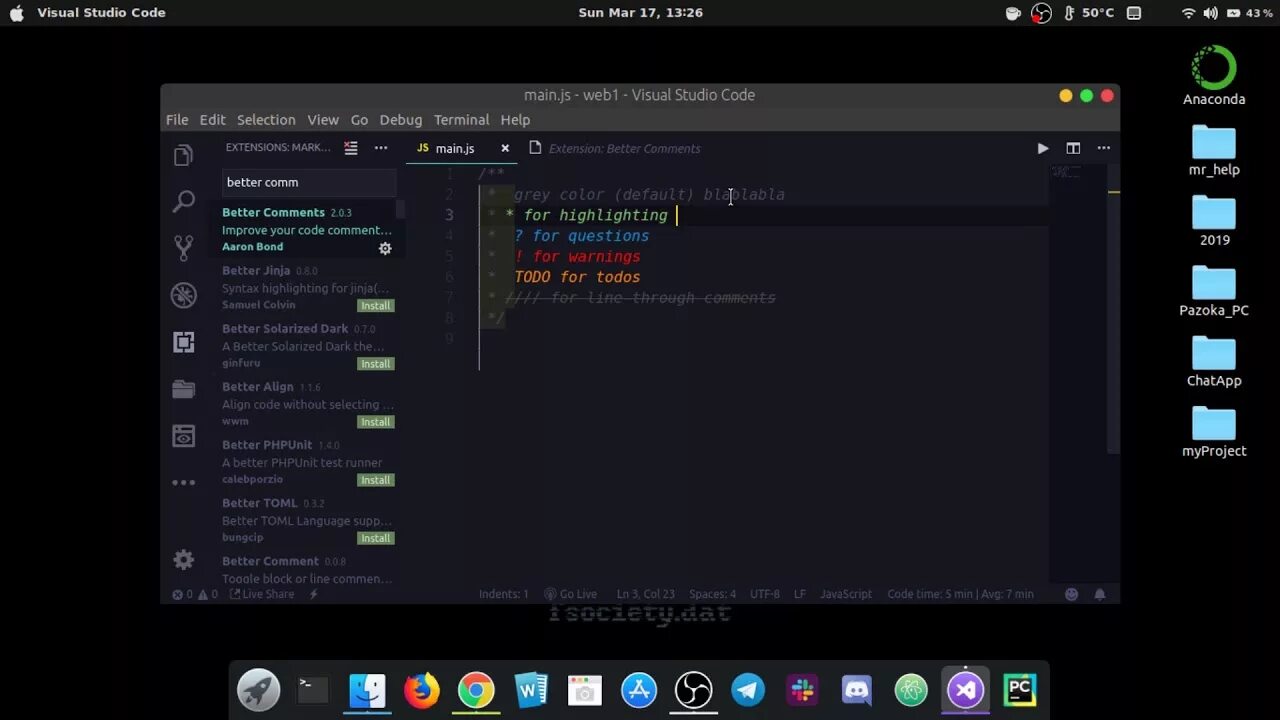The image size is (1280, 720).
Task: Open the Explorer view in activity bar
Action: click(x=183, y=156)
